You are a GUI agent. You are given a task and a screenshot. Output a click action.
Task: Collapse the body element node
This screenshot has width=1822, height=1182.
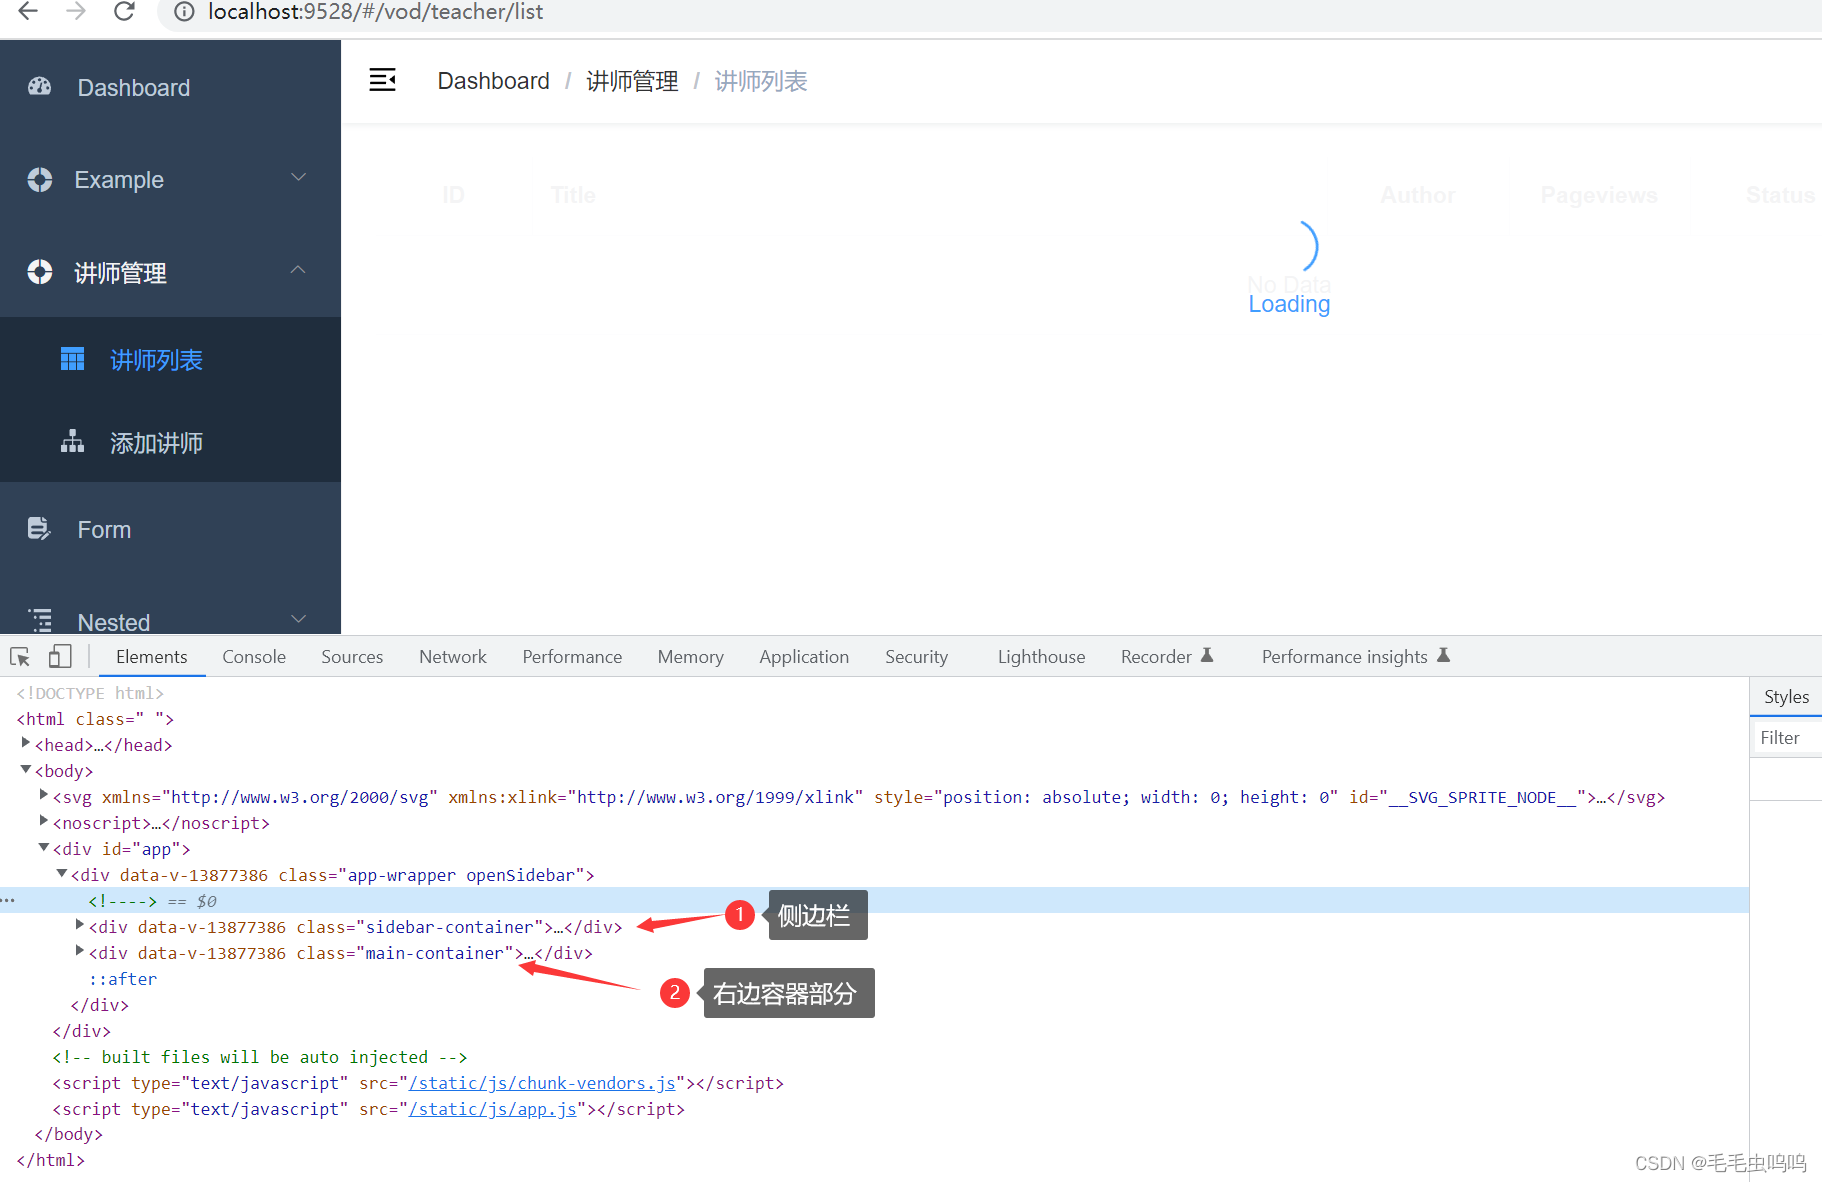[26, 770]
